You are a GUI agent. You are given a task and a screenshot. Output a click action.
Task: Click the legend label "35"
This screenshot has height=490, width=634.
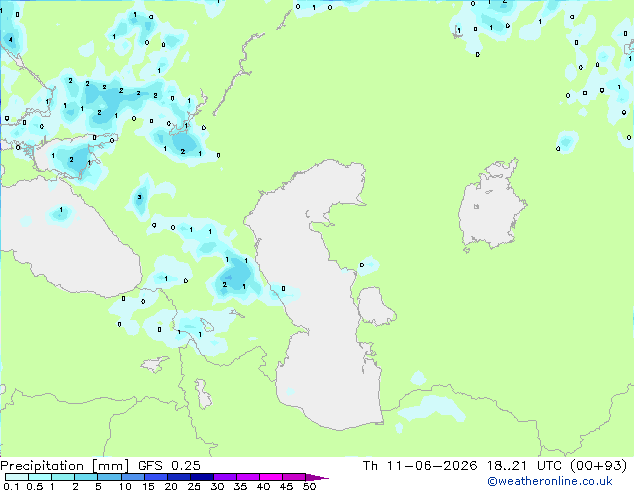[240, 486]
